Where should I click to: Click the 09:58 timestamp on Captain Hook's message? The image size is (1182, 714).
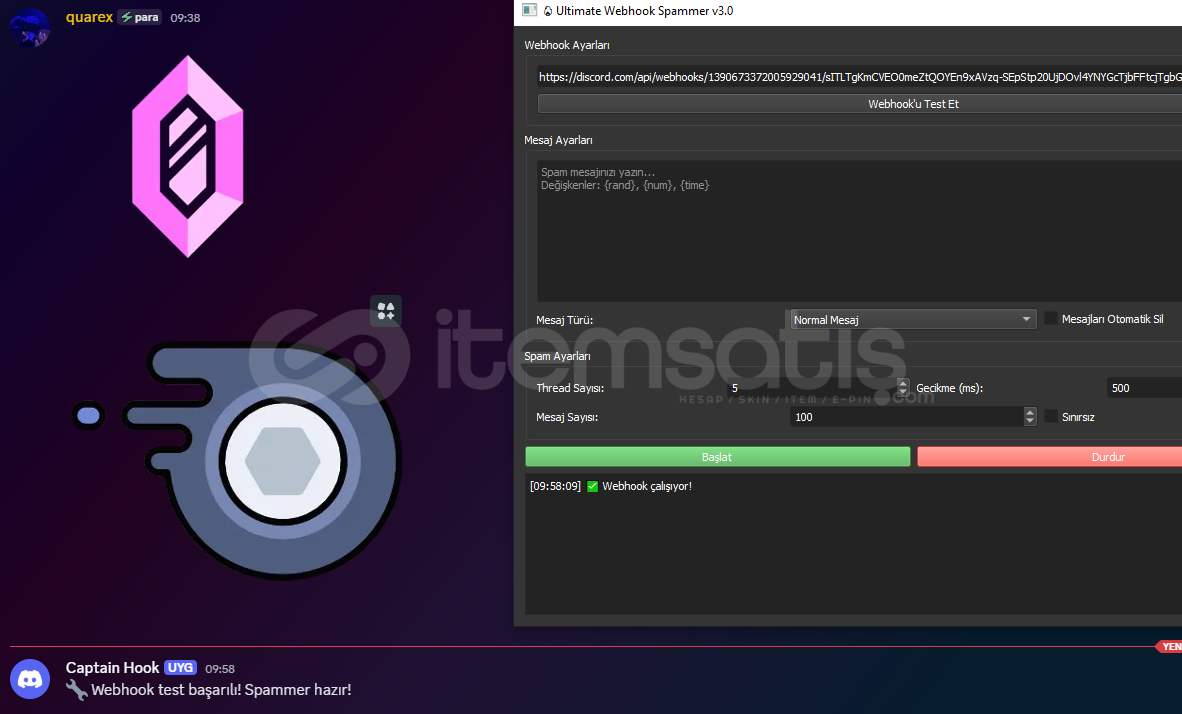click(x=220, y=669)
